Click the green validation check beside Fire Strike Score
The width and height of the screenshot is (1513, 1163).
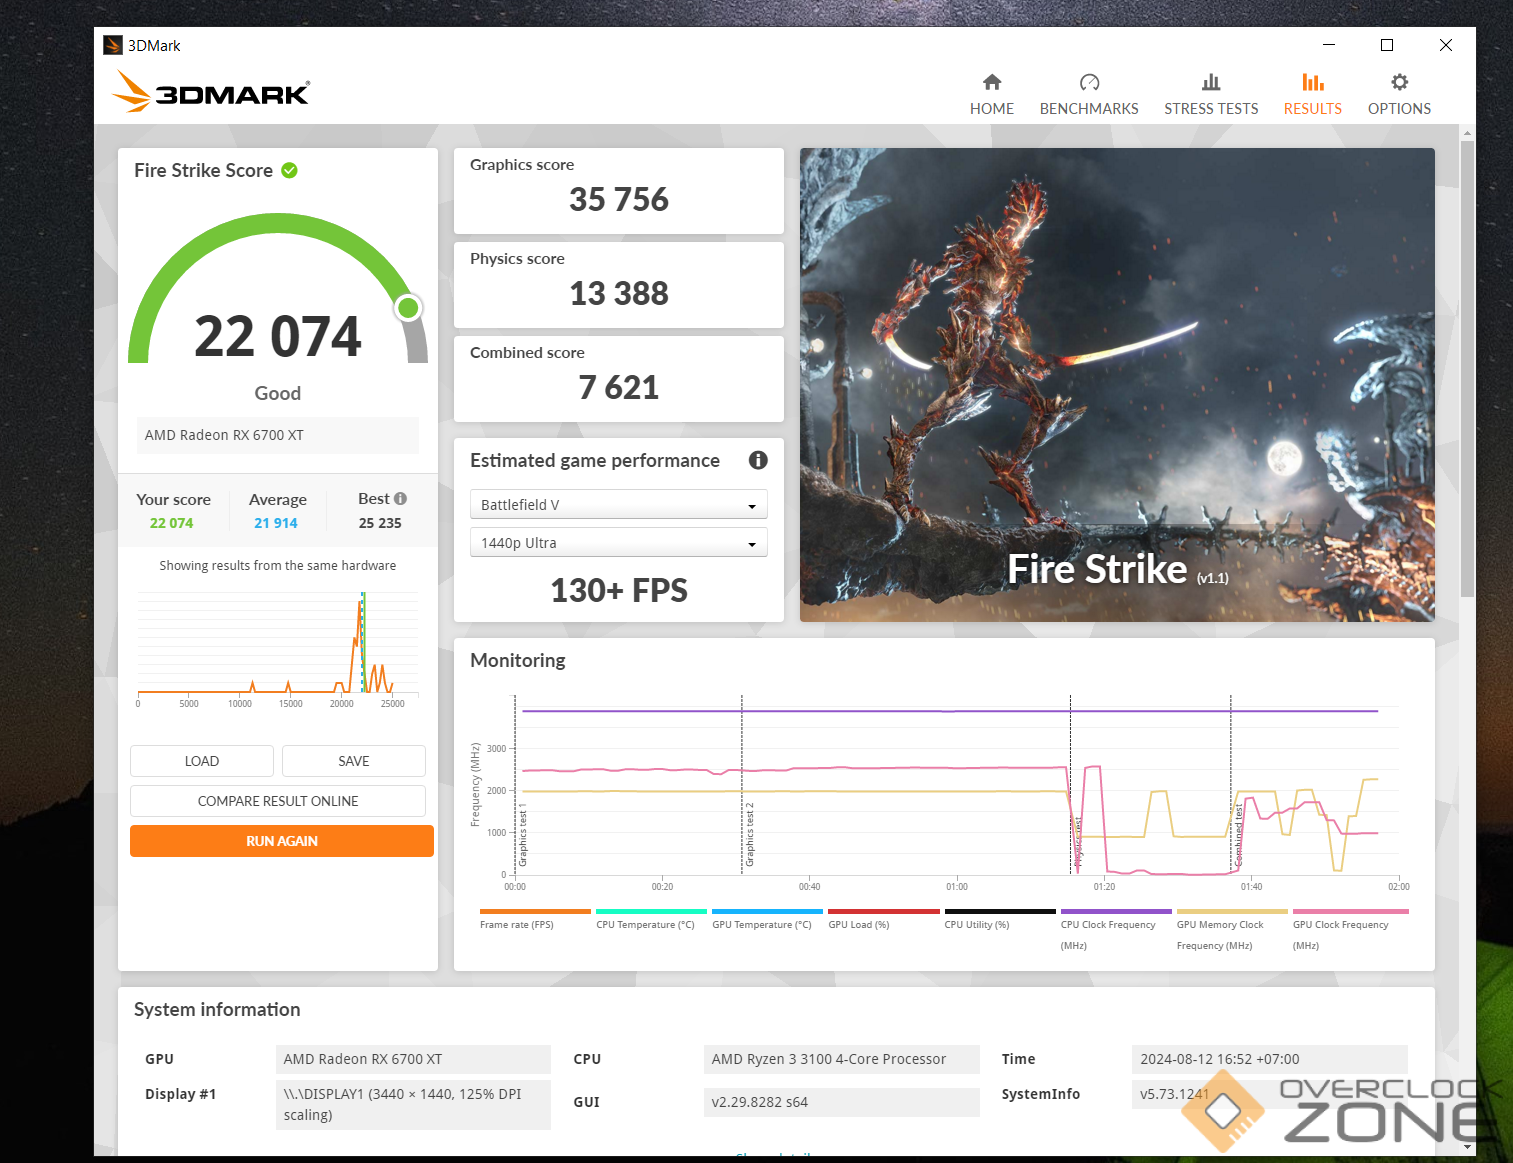[x=289, y=170]
